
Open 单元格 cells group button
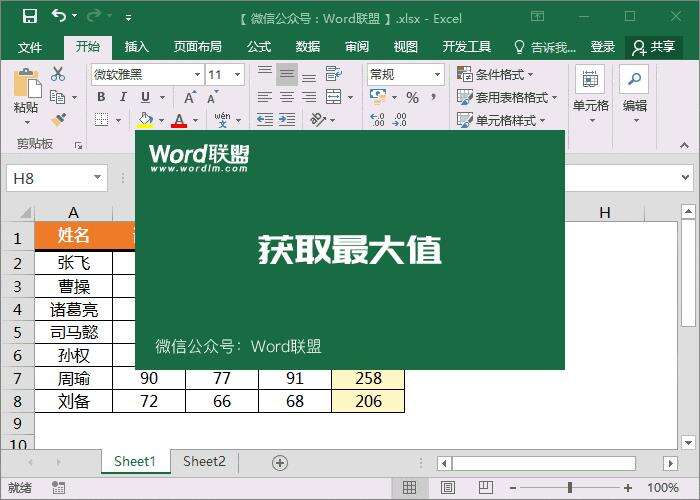(x=591, y=95)
